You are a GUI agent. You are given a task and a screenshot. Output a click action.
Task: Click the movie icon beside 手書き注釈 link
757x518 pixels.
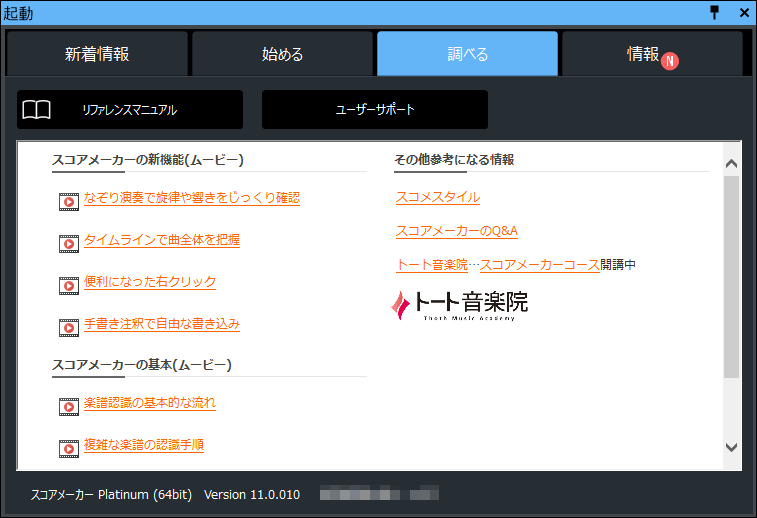point(68,327)
